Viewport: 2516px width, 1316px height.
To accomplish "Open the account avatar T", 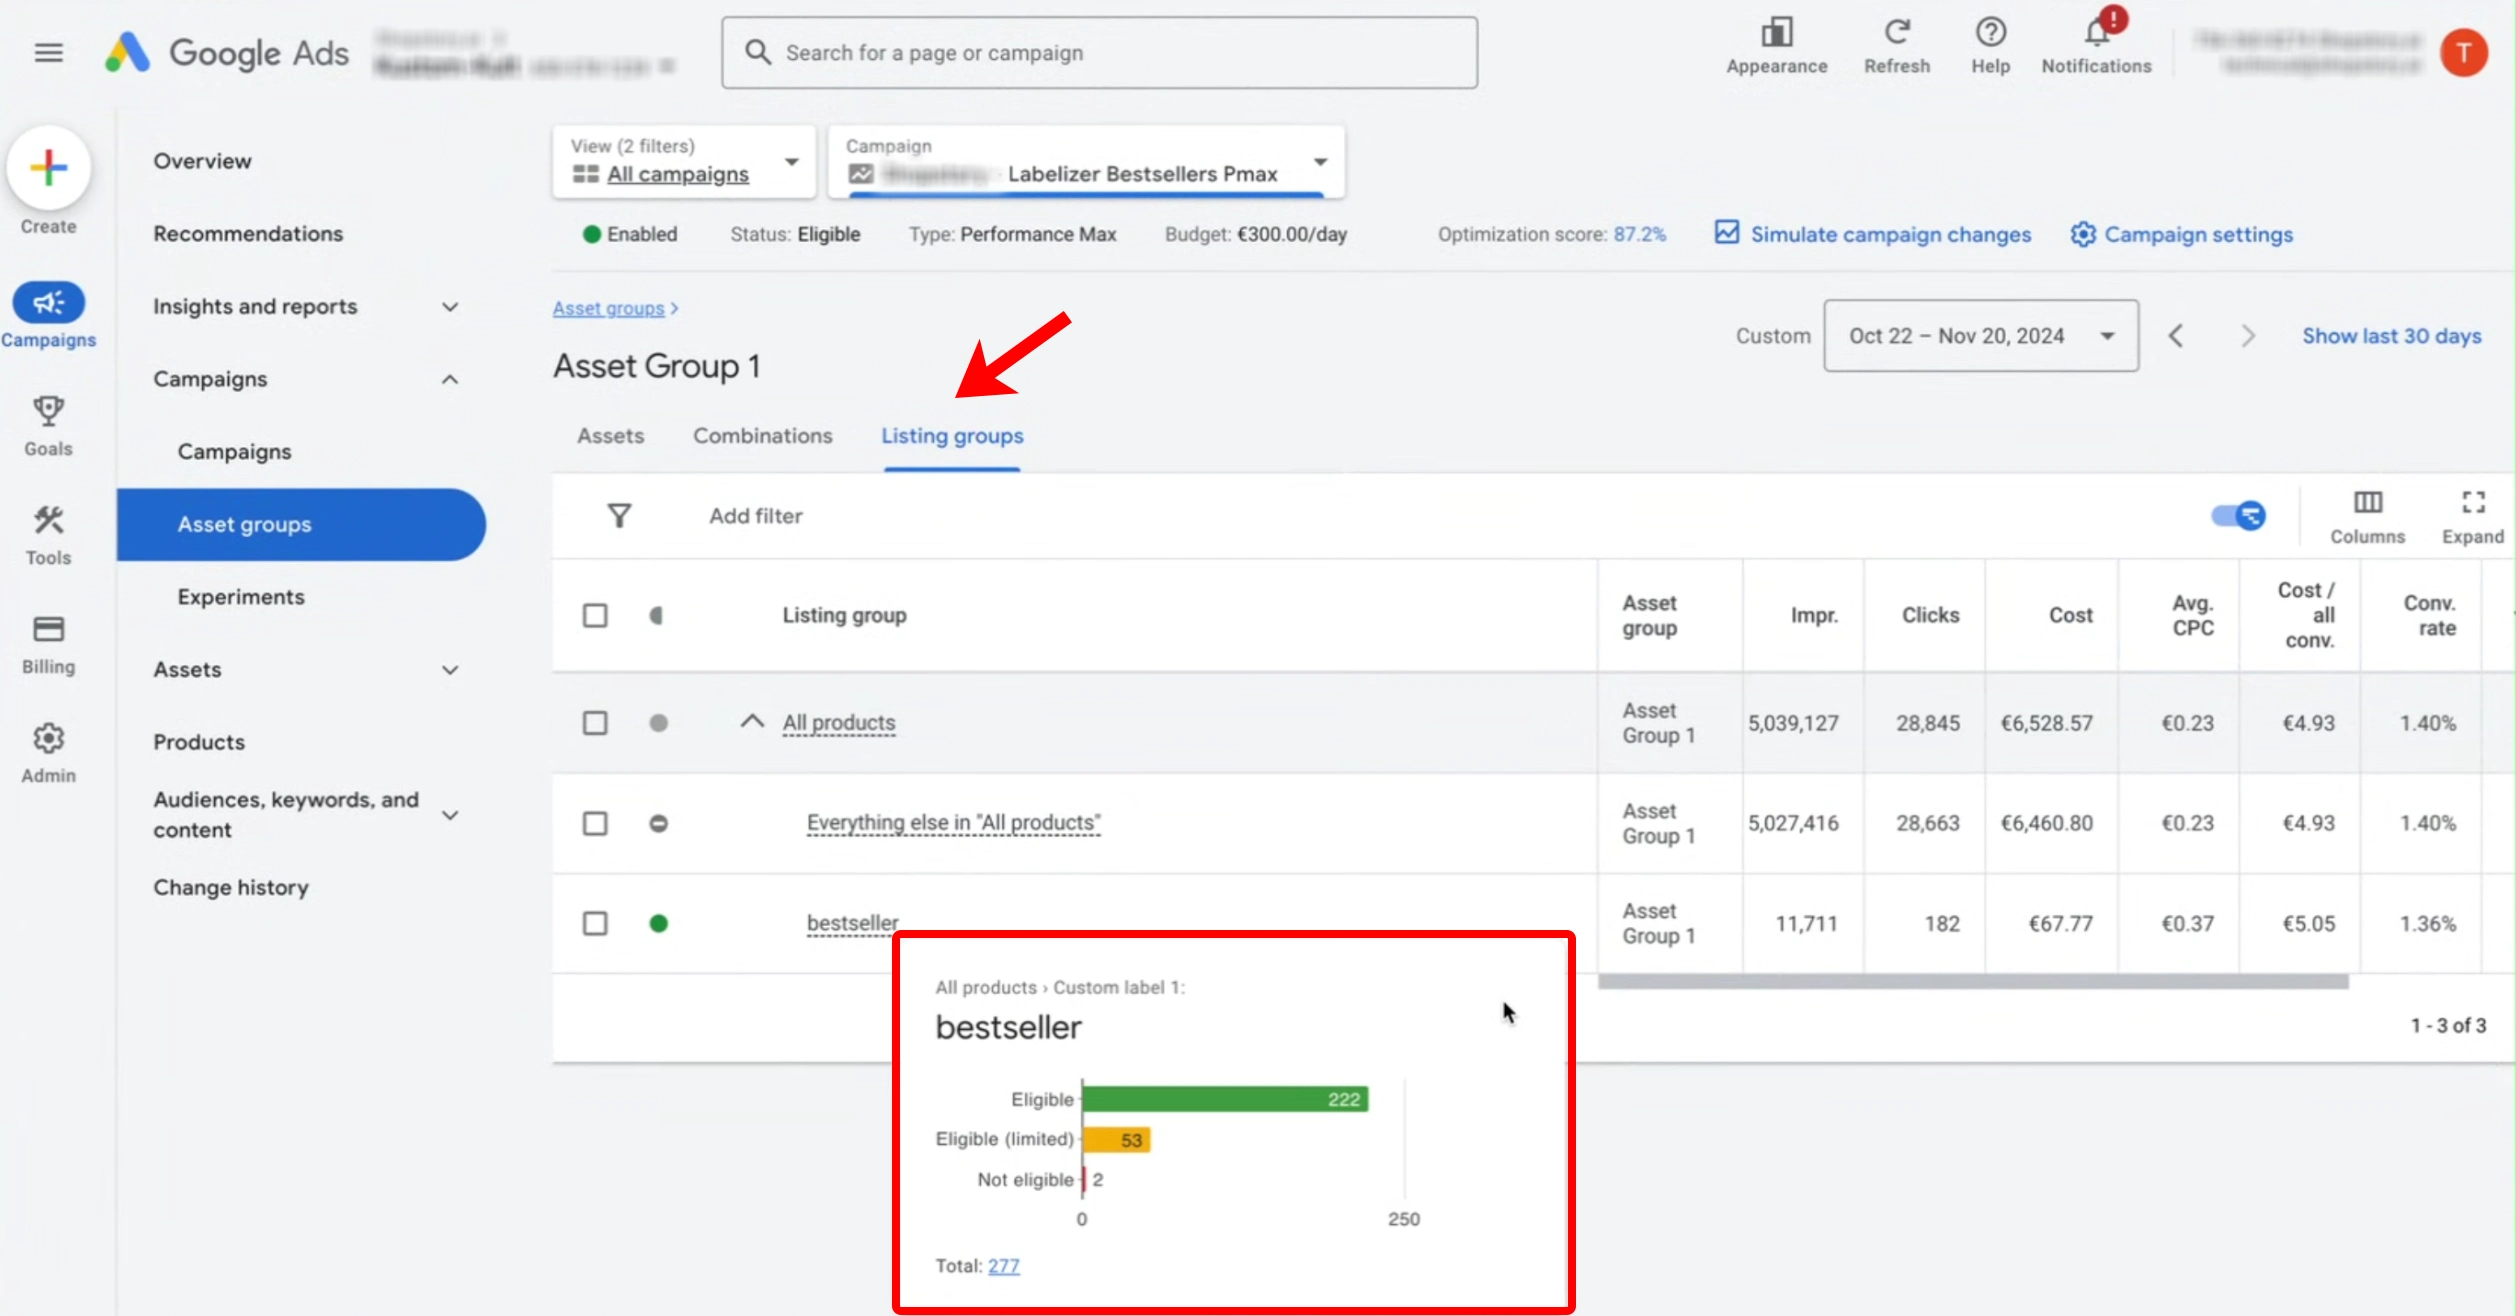I will (2463, 52).
